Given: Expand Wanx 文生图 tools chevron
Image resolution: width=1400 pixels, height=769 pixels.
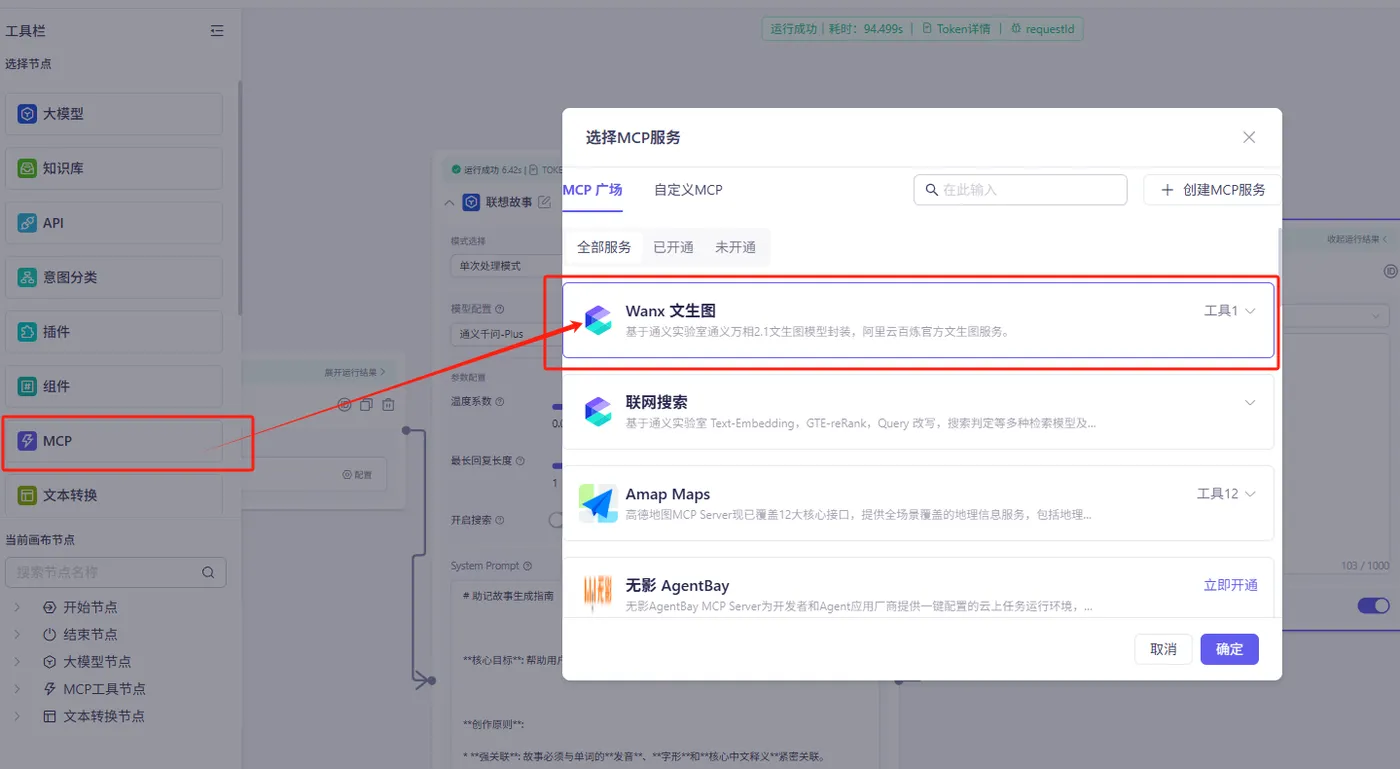Looking at the screenshot, I should point(1250,311).
